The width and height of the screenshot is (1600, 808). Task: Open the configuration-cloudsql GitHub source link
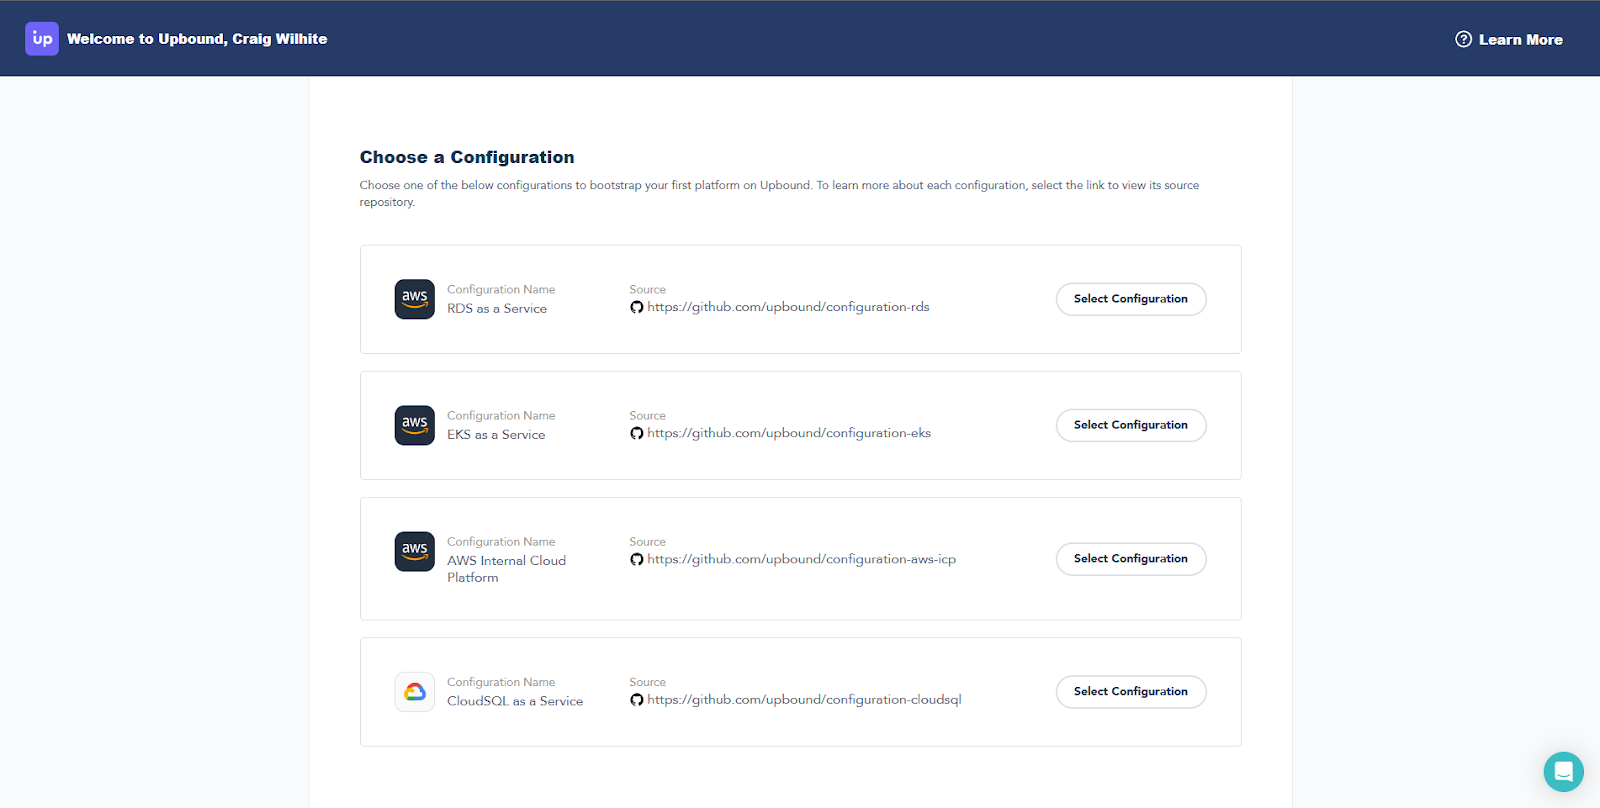click(804, 700)
